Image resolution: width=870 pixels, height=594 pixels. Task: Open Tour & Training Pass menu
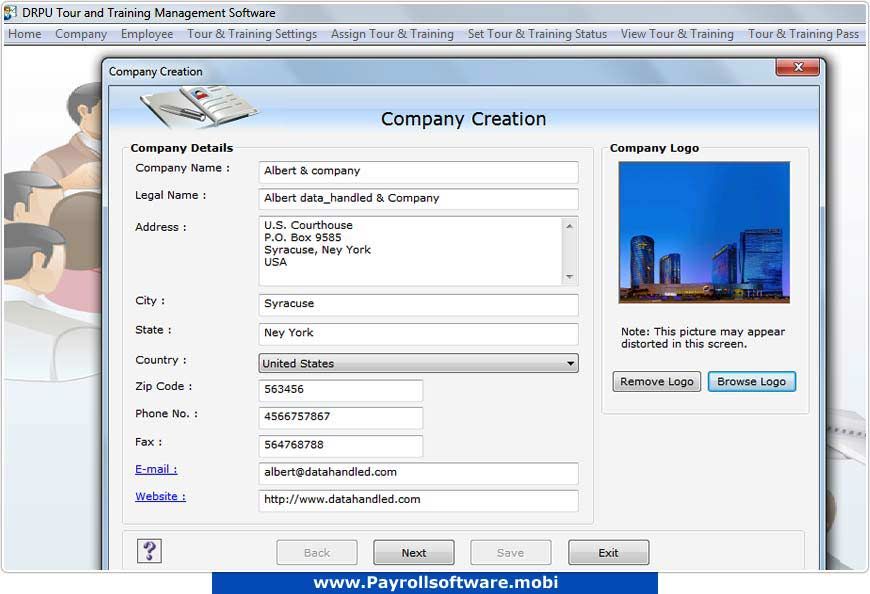803,34
